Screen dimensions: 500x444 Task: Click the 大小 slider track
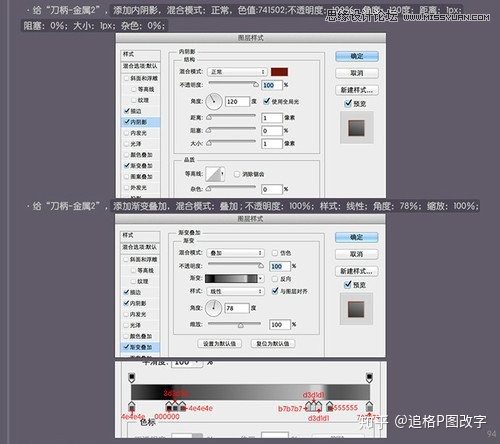232,142
